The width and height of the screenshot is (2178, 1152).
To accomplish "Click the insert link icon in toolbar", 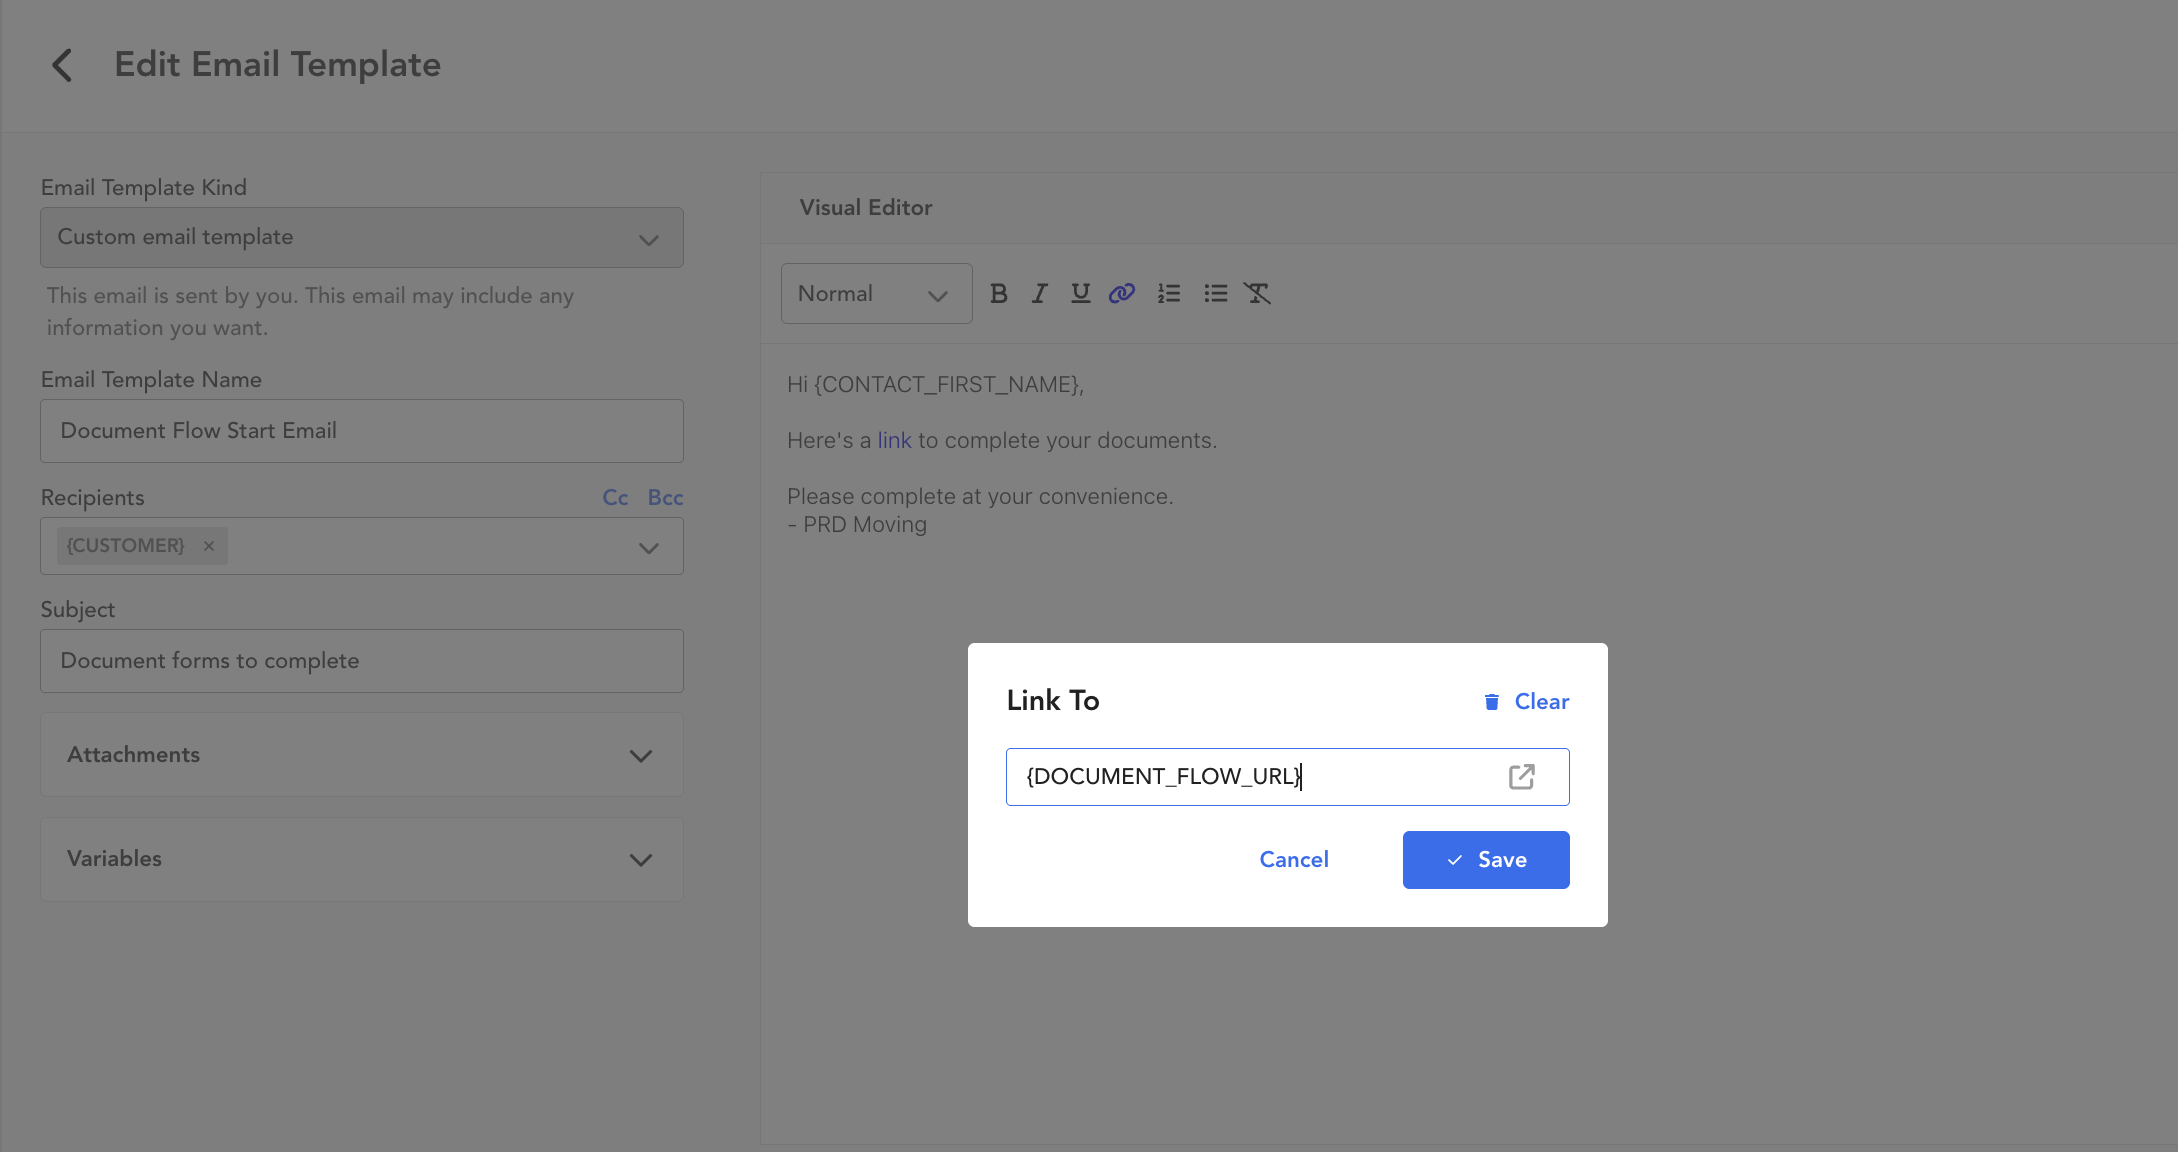I will tap(1122, 293).
